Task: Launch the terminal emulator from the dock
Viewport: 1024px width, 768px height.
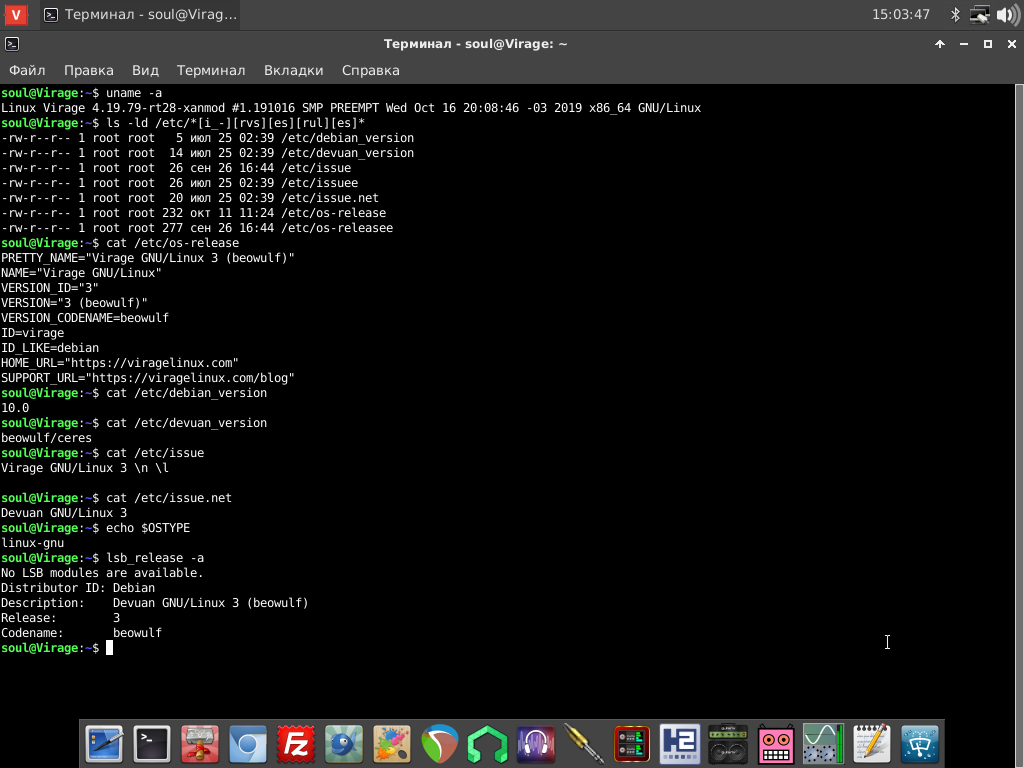Action: 152,744
